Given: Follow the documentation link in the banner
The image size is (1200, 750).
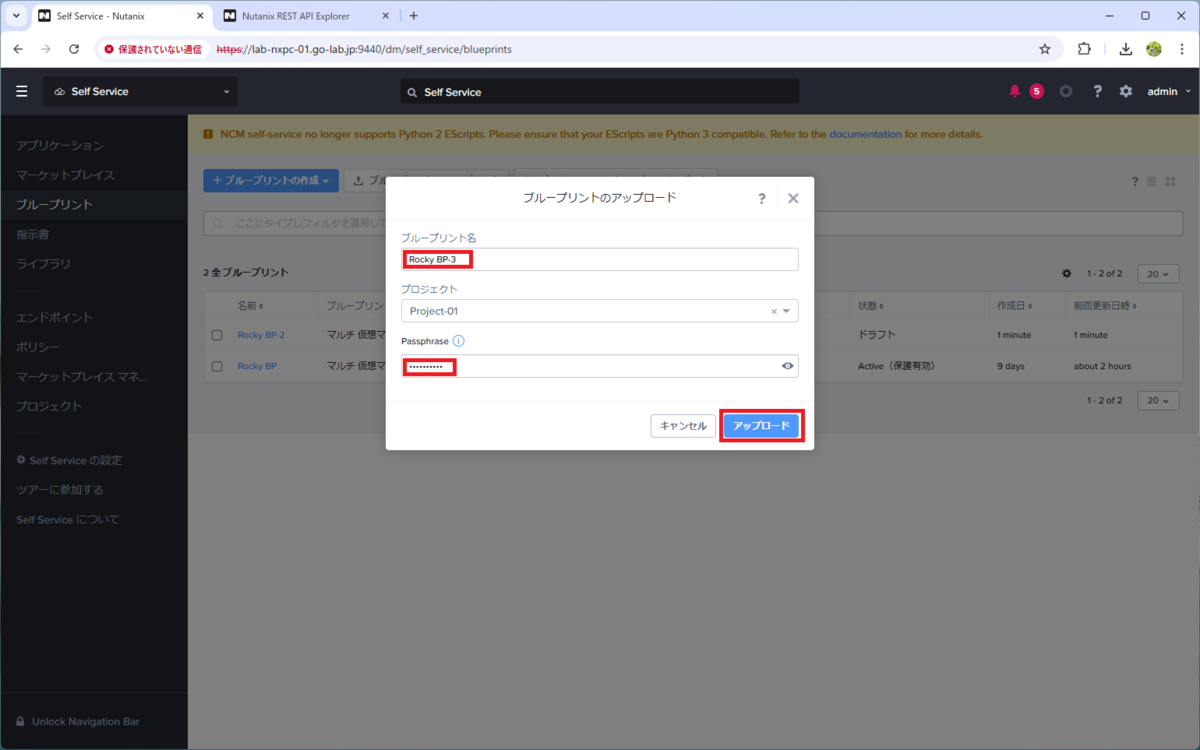Looking at the screenshot, I should point(865,134).
